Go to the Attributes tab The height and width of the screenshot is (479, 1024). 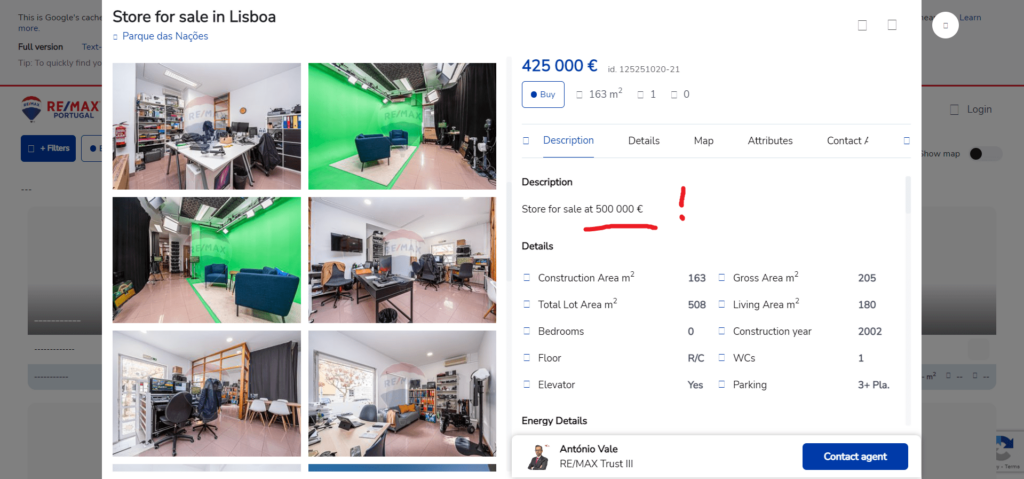coord(770,141)
